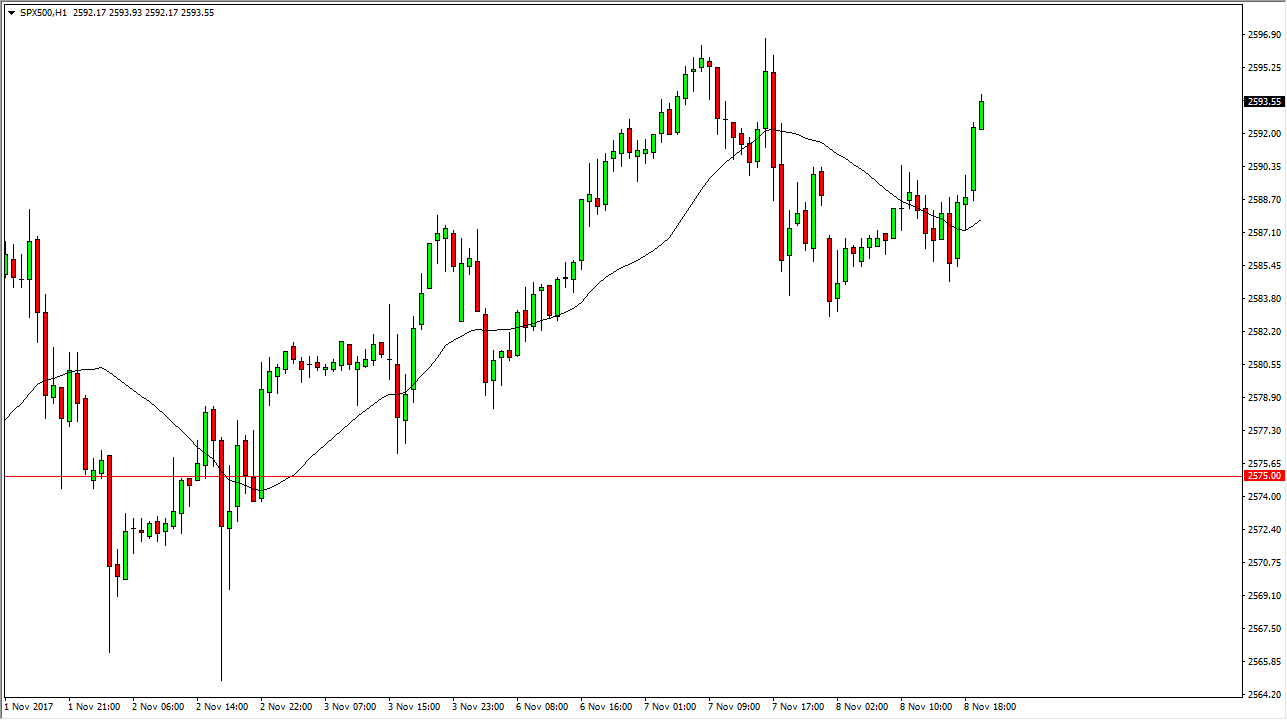Screen dimensions: 1287x720
Task: Click the last green candle on the chart
Action: click(x=981, y=115)
